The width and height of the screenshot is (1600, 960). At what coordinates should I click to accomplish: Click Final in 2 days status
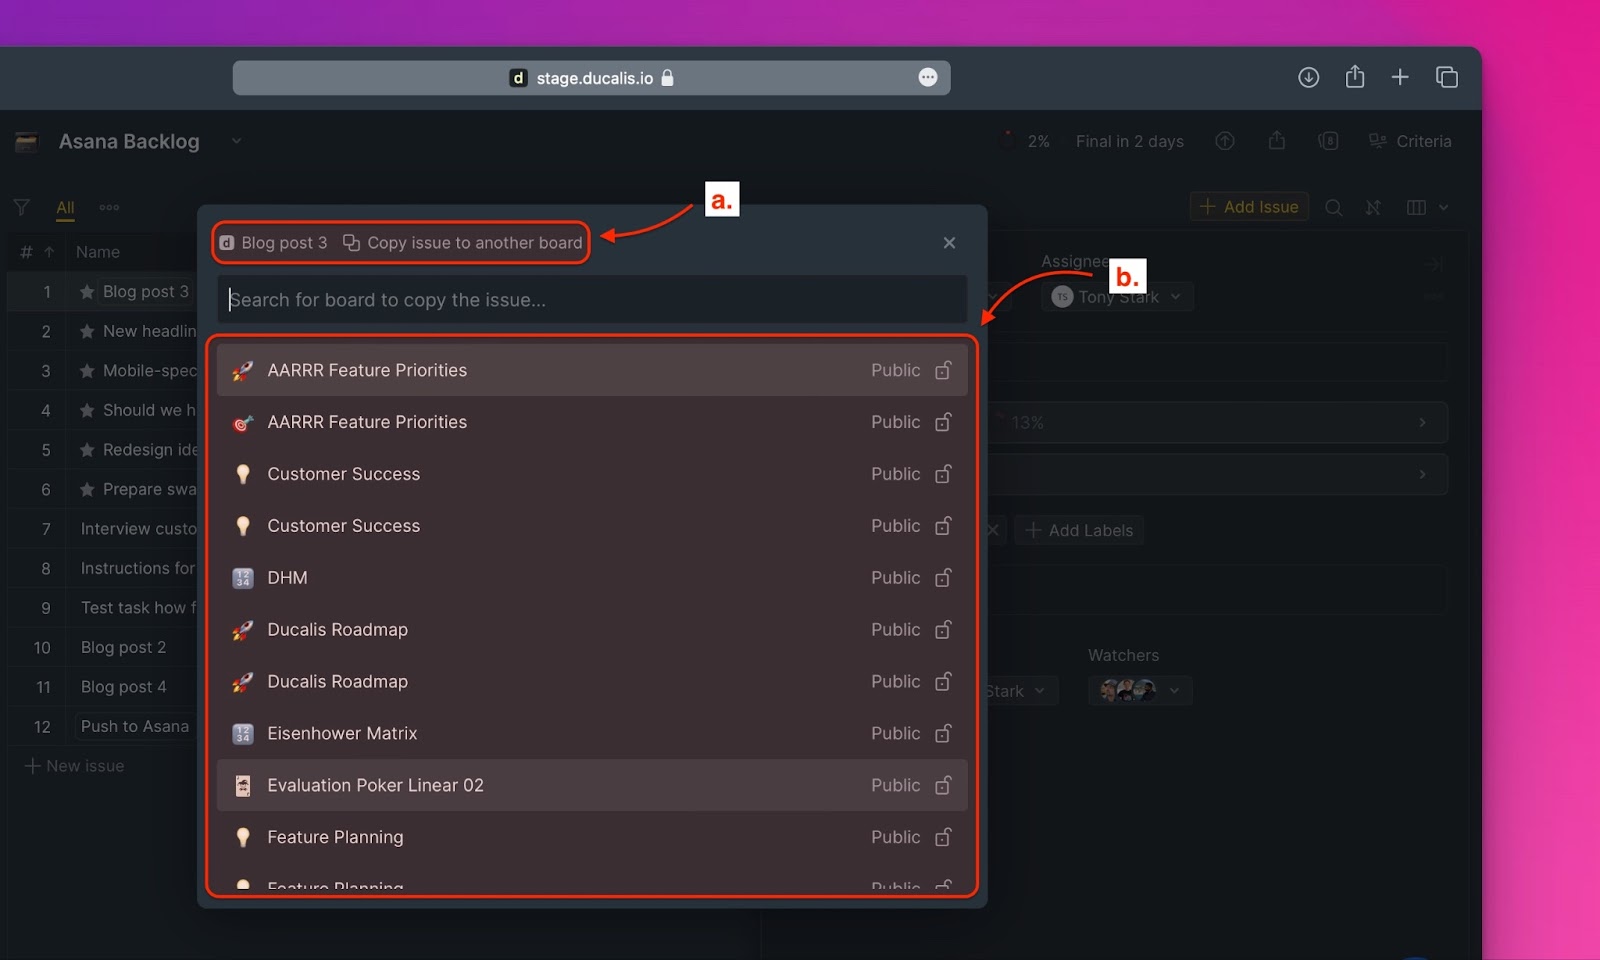click(x=1129, y=141)
